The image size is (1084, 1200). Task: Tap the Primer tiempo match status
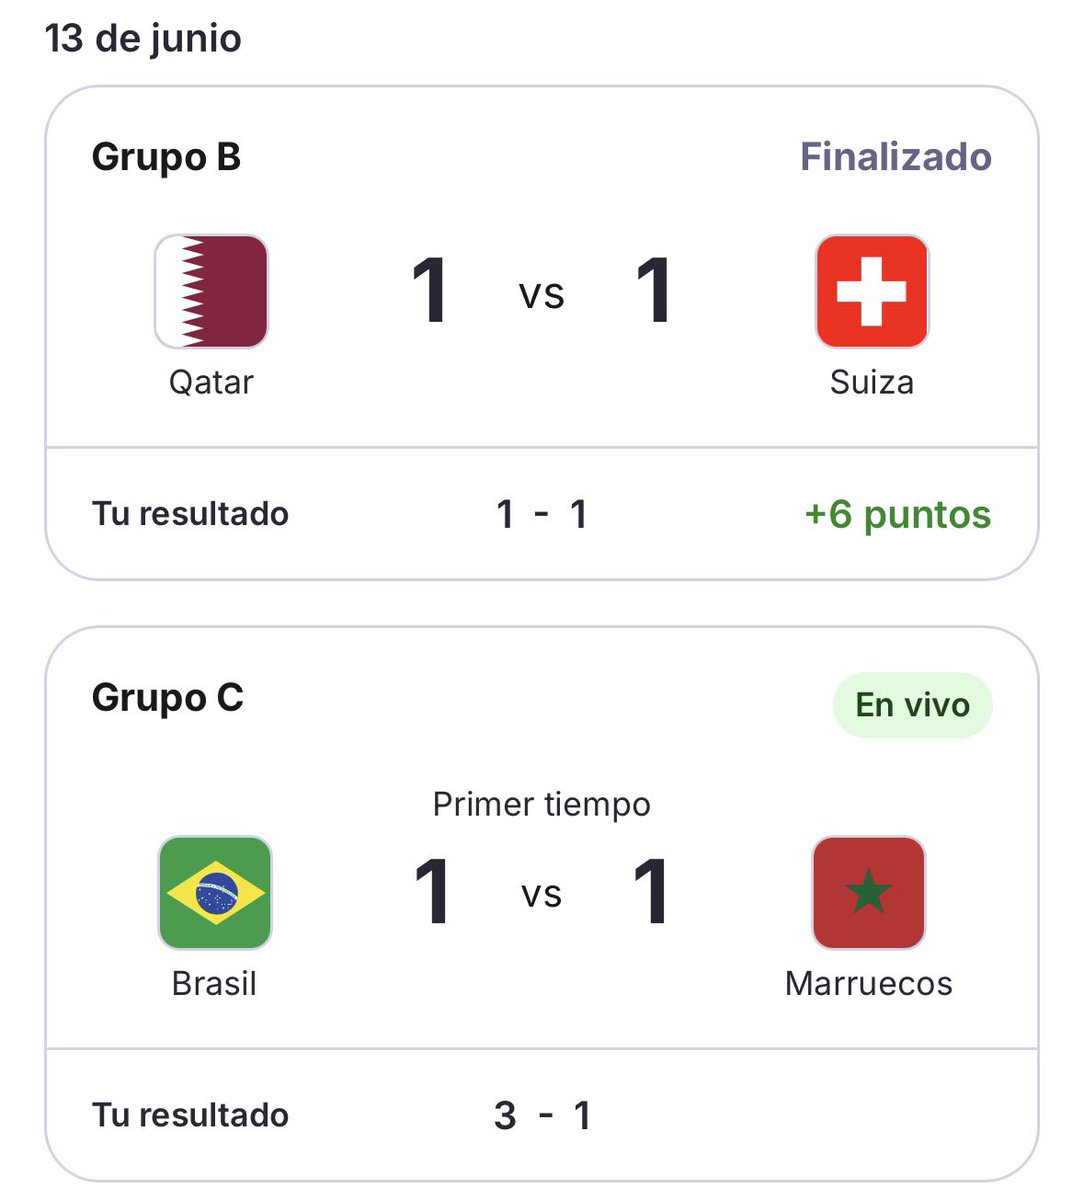pyautogui.click(x=542, y=804)
